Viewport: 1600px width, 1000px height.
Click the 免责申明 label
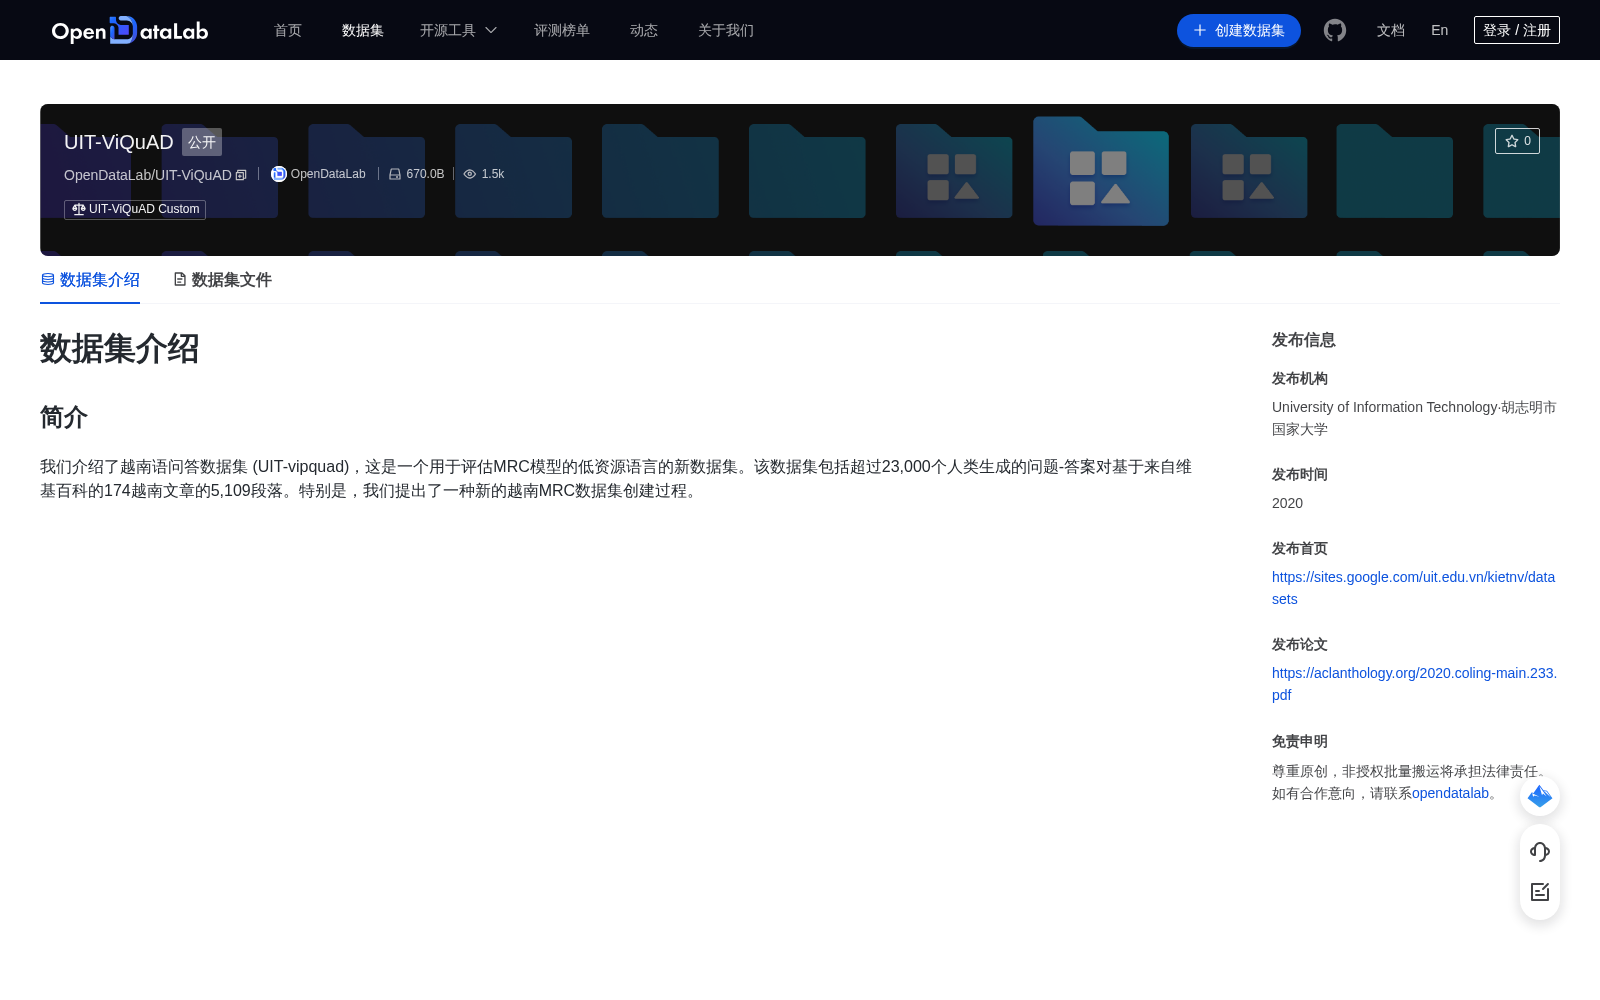pos(1300,741)
